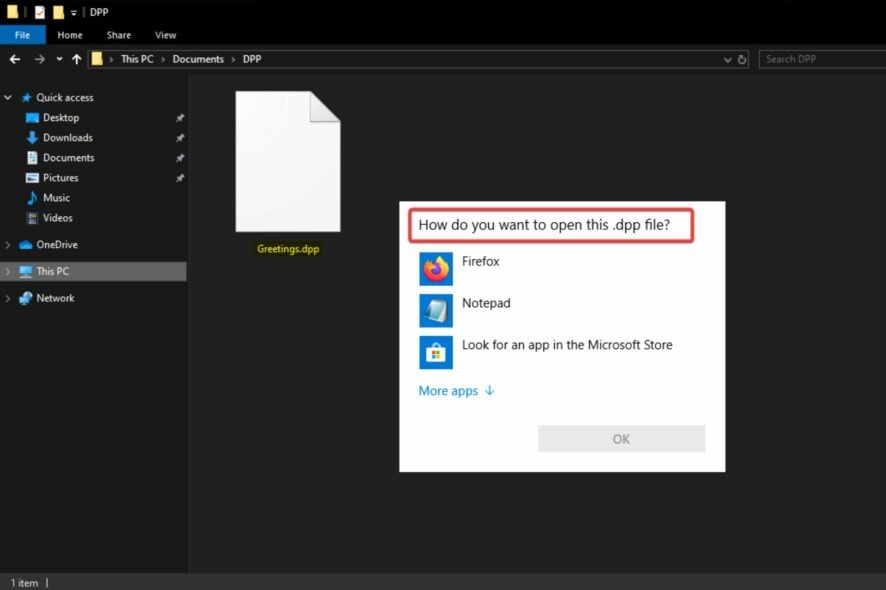Screen dimensions: 886x590
Task: Click the up-one-level navigation arrow
Action: coord(77,59)
